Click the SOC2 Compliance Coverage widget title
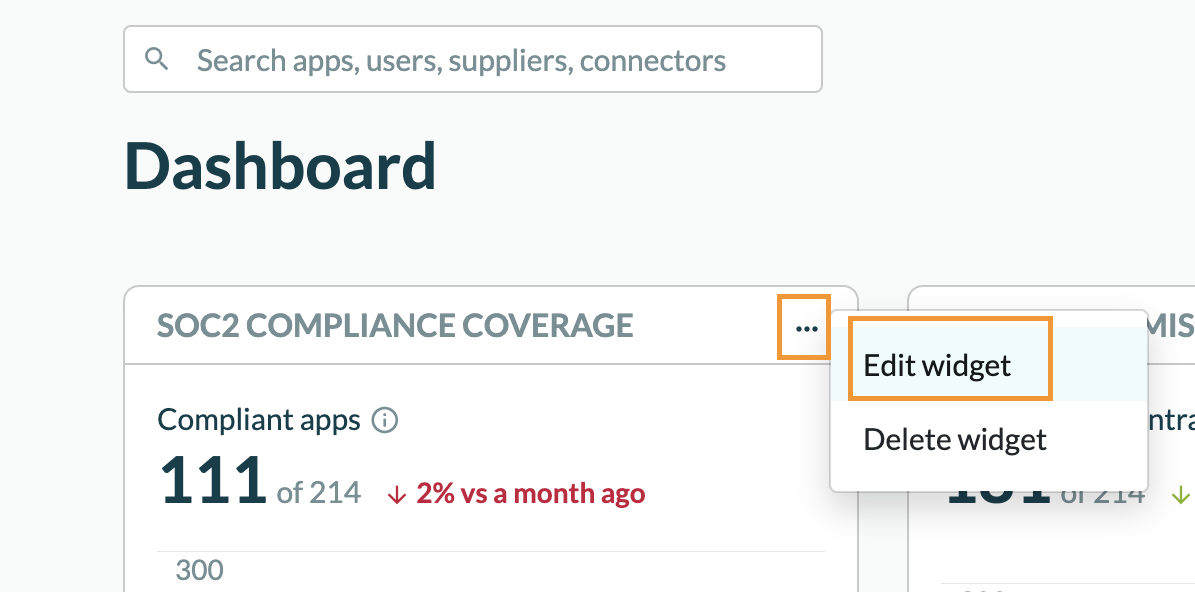1195x592 pixels. [395, 325]
